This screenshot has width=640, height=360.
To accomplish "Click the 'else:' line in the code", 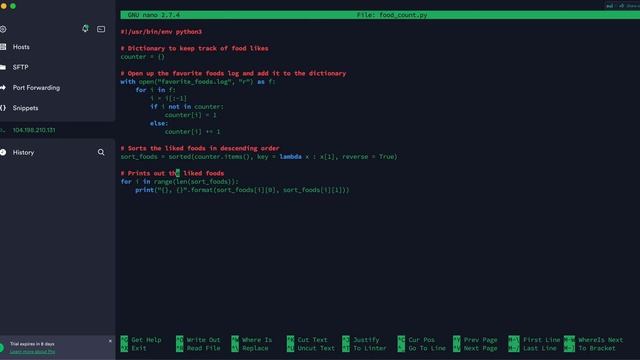I will coord(159,123).
